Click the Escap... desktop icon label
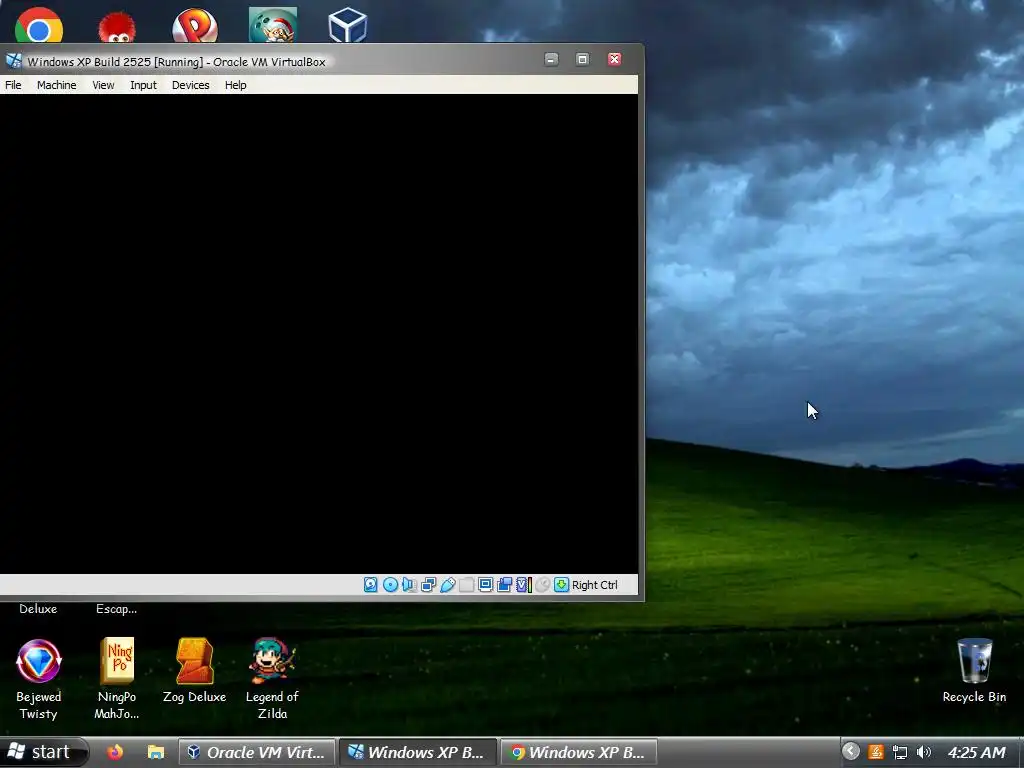 tap(116, 609)
